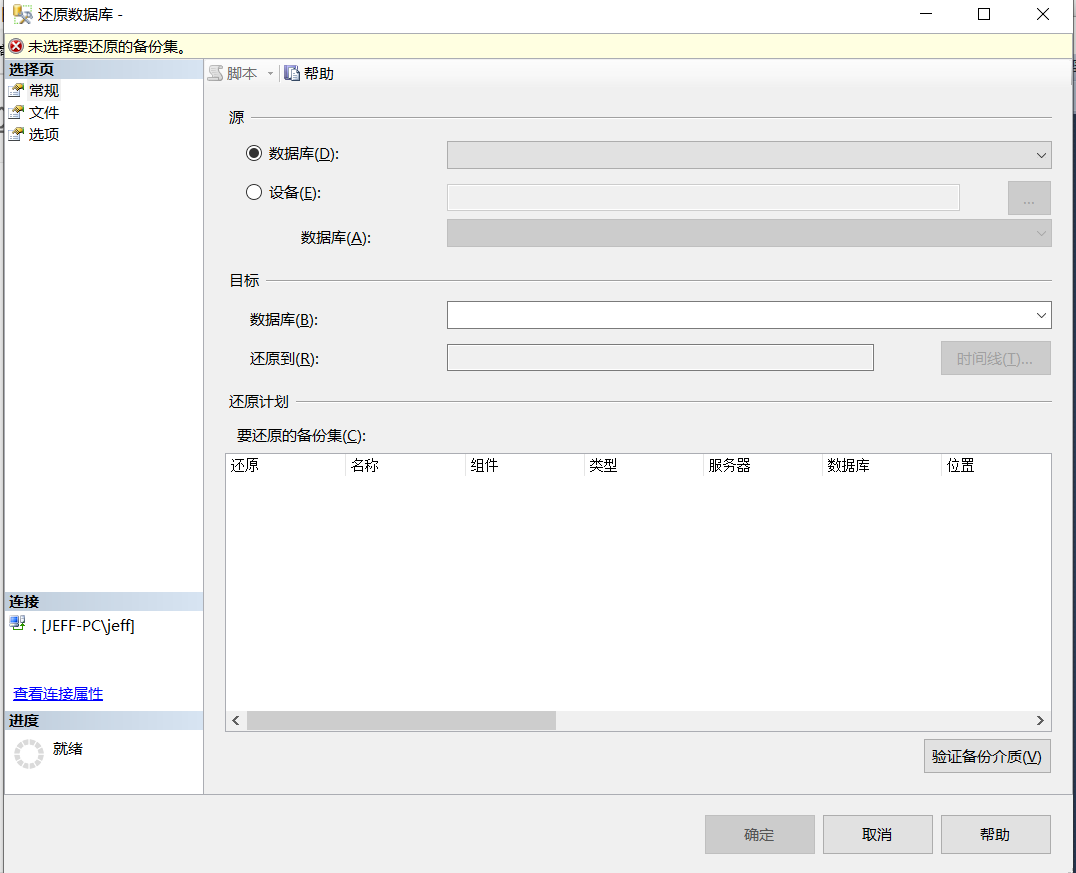Close the restore database window
Image resolution: width=1076 pixels, height=873 pixels.
[1042, 14]
